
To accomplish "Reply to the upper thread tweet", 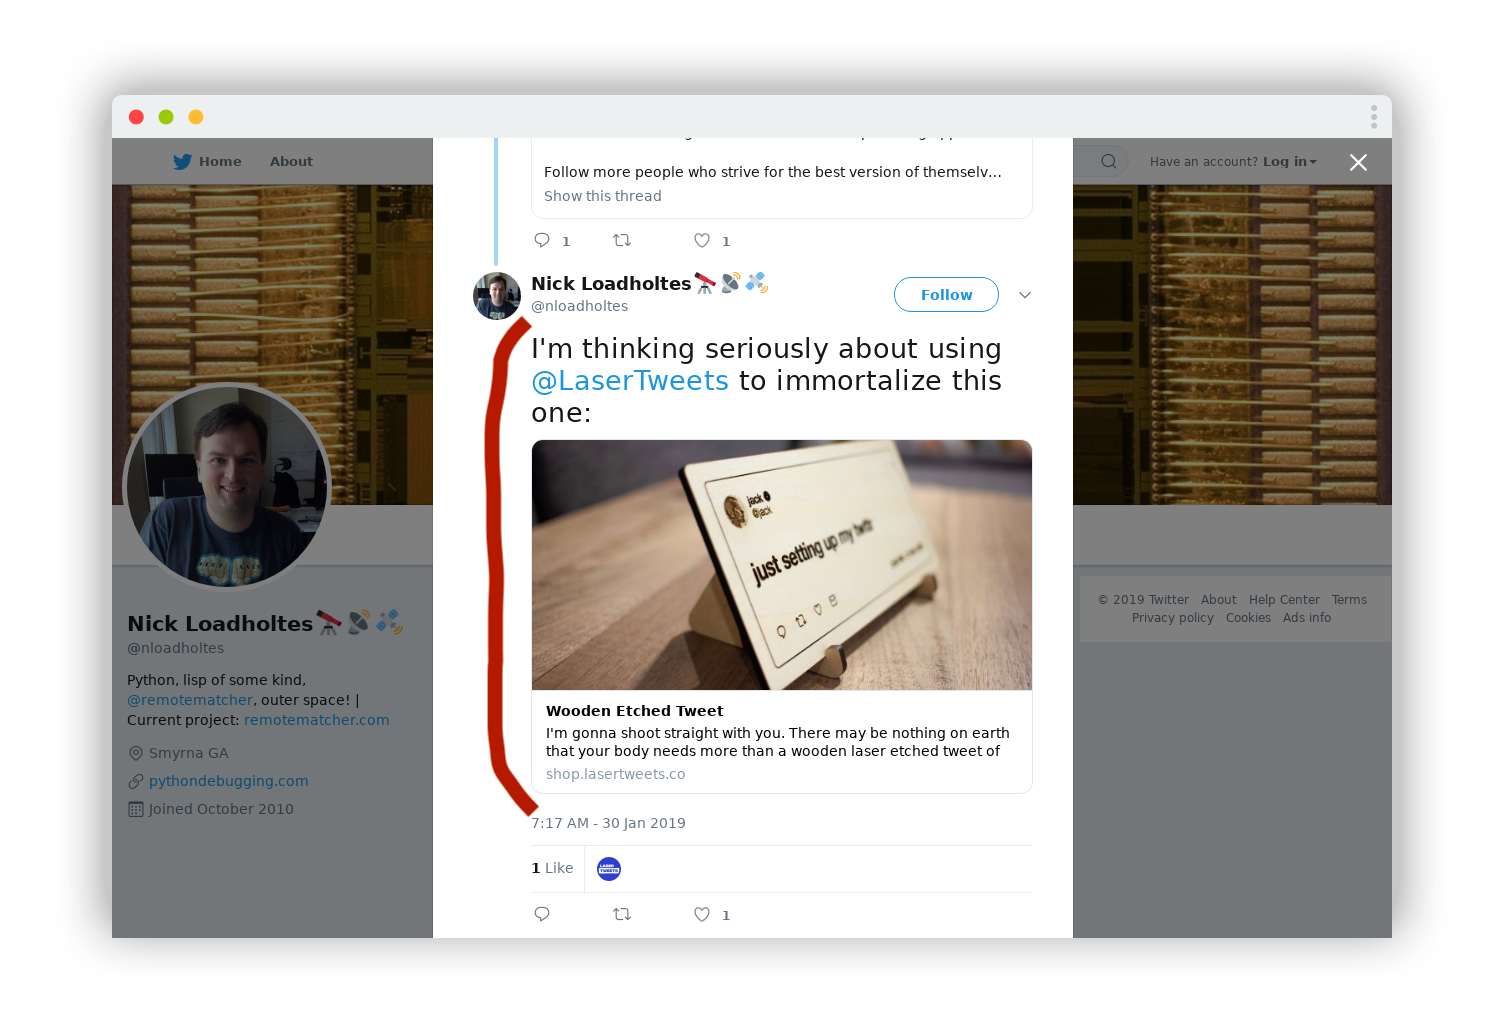I will coord(542,240).
